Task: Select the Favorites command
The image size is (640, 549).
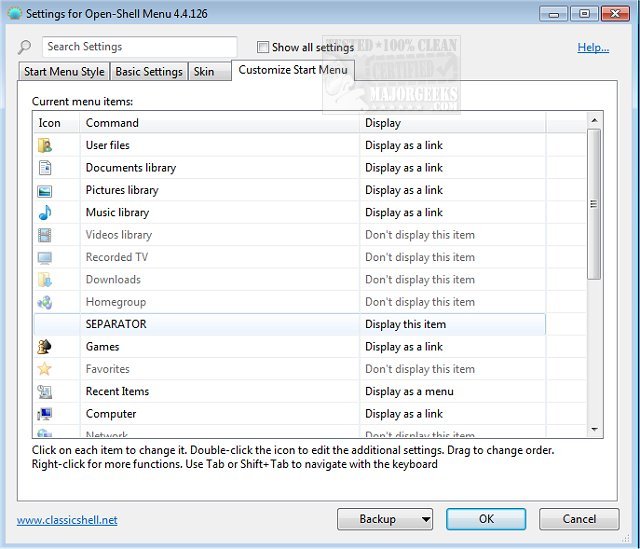Action: [x=108, y=369]
